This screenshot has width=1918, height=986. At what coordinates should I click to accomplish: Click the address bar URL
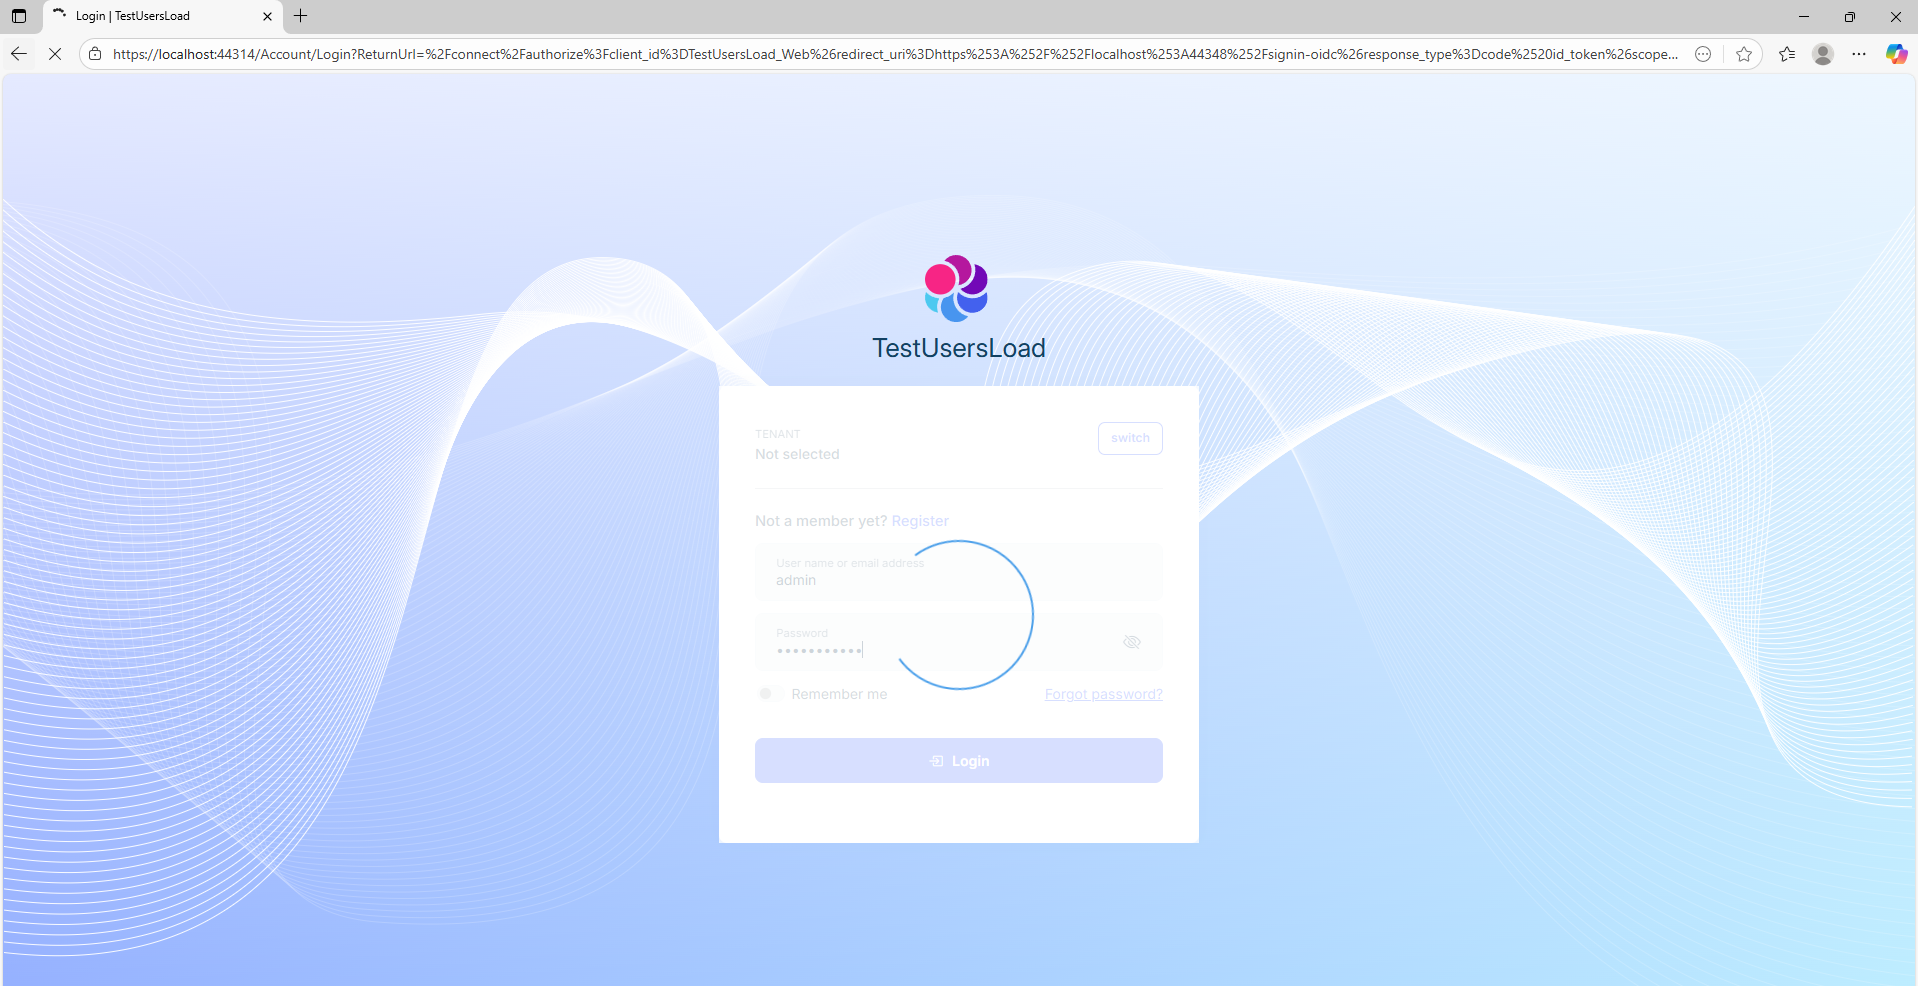click(x=895, y=54)
